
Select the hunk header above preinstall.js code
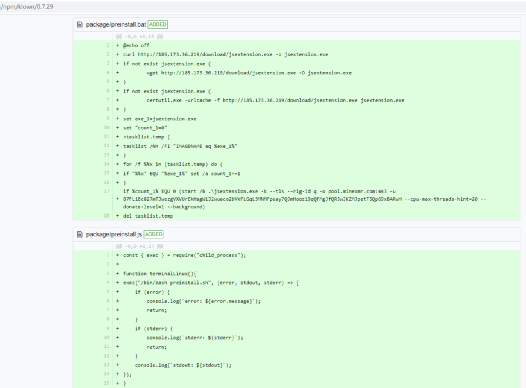139,246
